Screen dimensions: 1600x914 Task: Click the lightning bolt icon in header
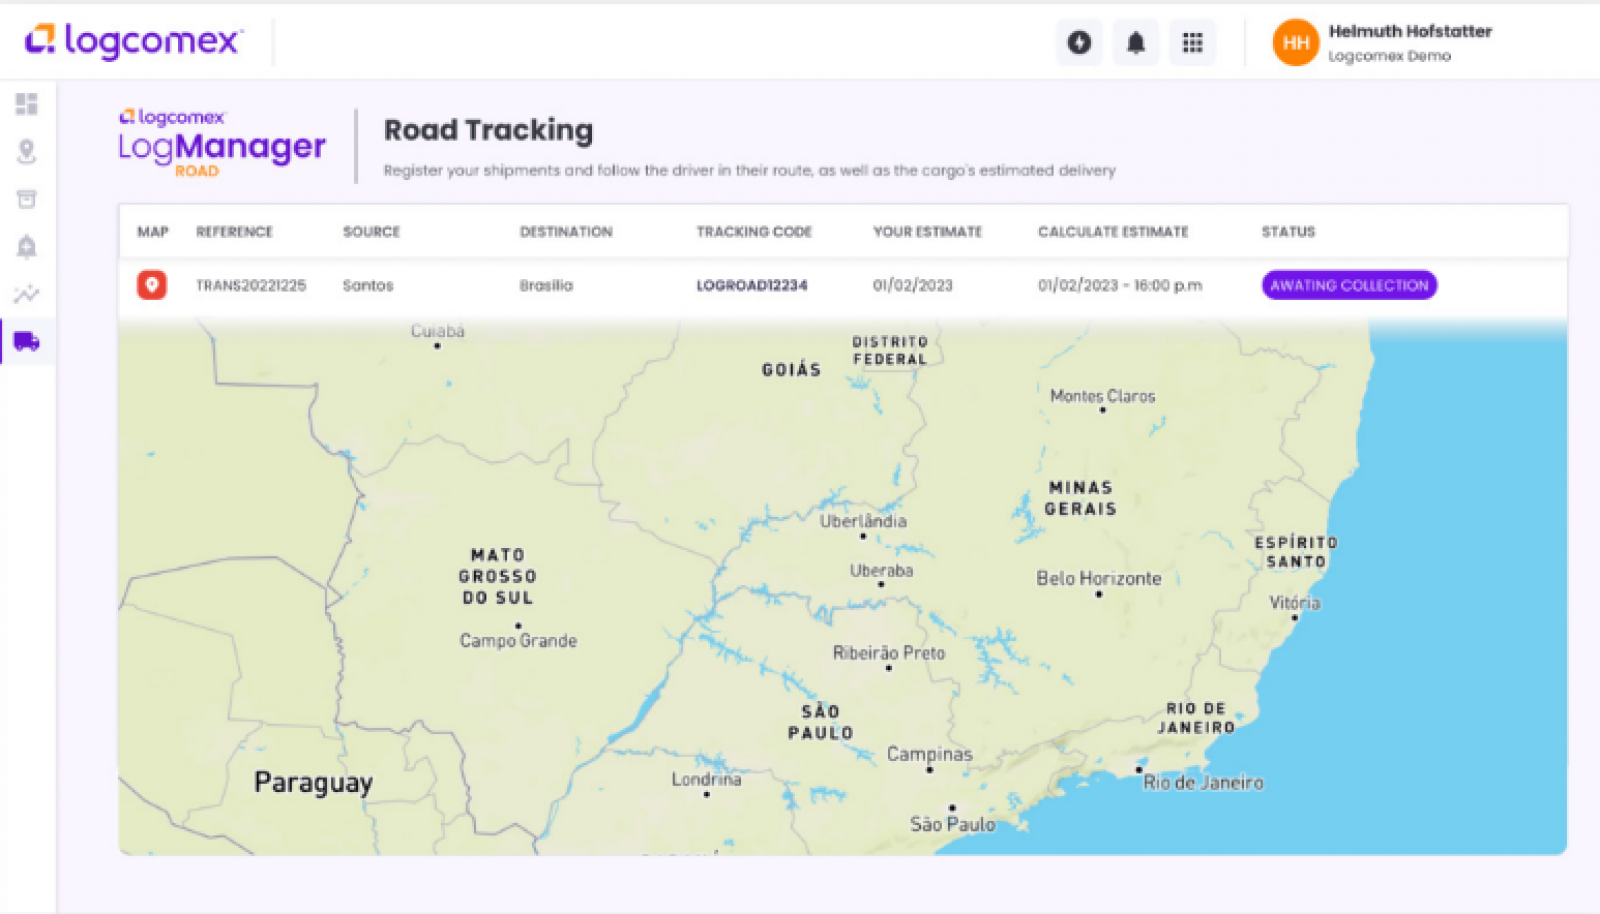(x=1079, y=43)
